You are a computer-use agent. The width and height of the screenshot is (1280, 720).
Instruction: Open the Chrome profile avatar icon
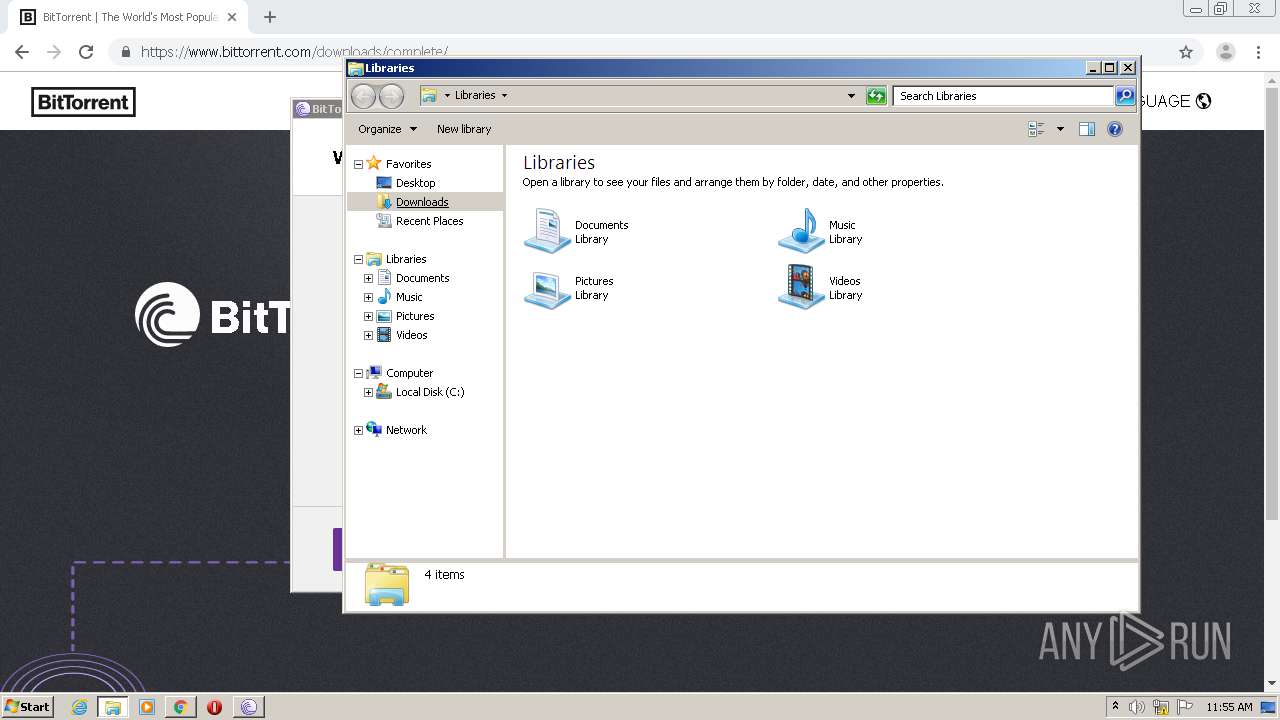pyautogui.click(x=1226, y=52)
